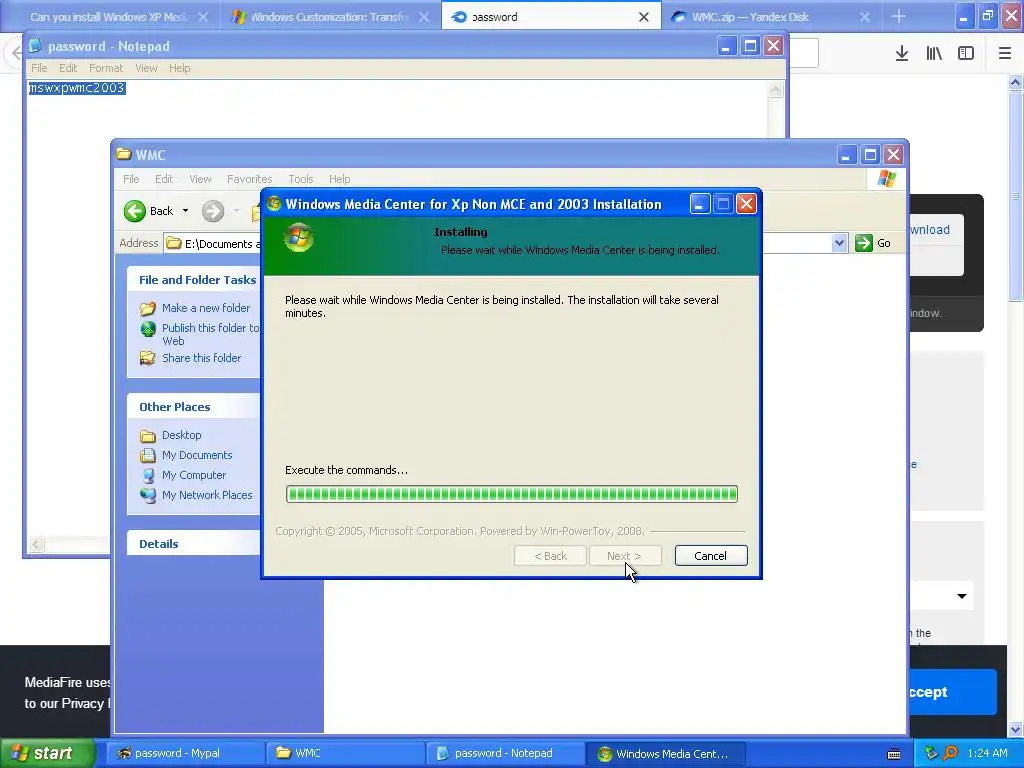The image size is (1024, 768).
Task: Switch to Windows Media Center taskbar button
Action: pos(664,753)
